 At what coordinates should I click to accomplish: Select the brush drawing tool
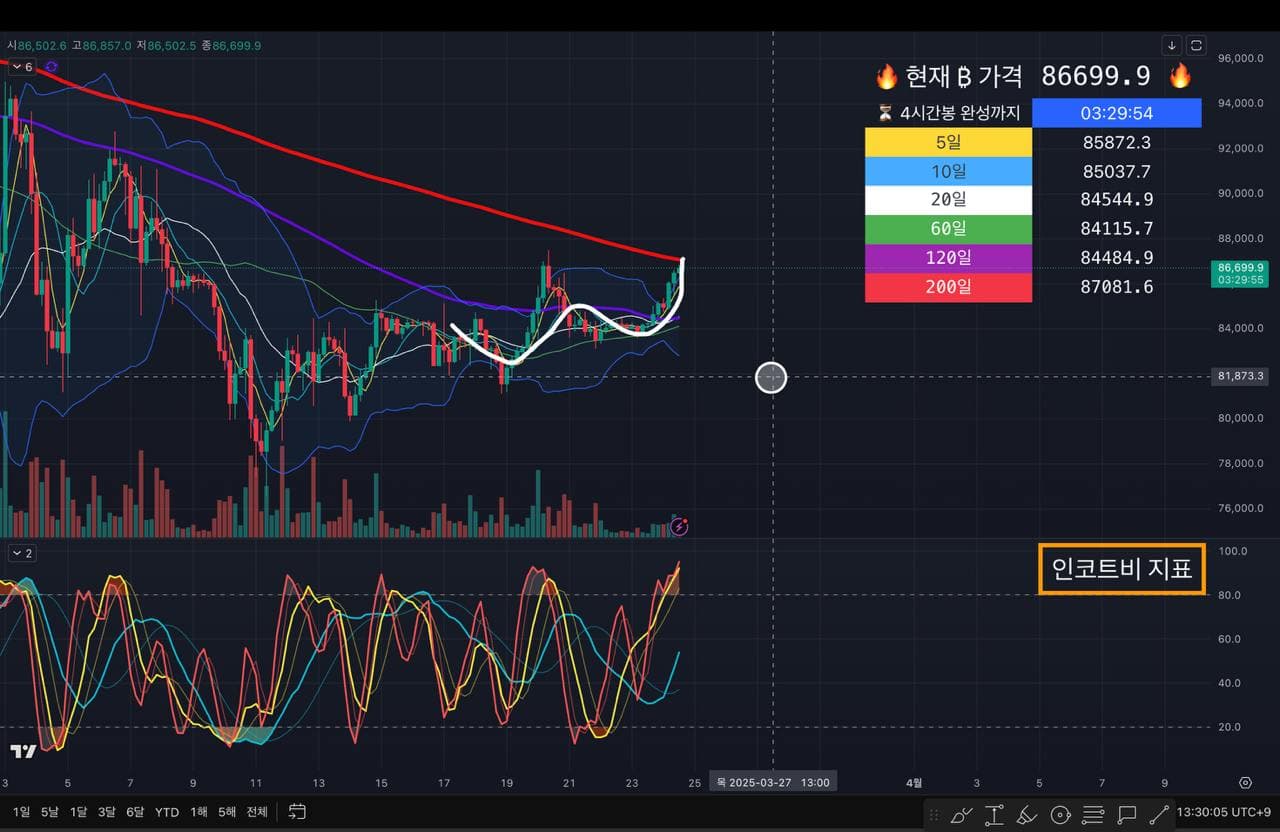[961, 814]
